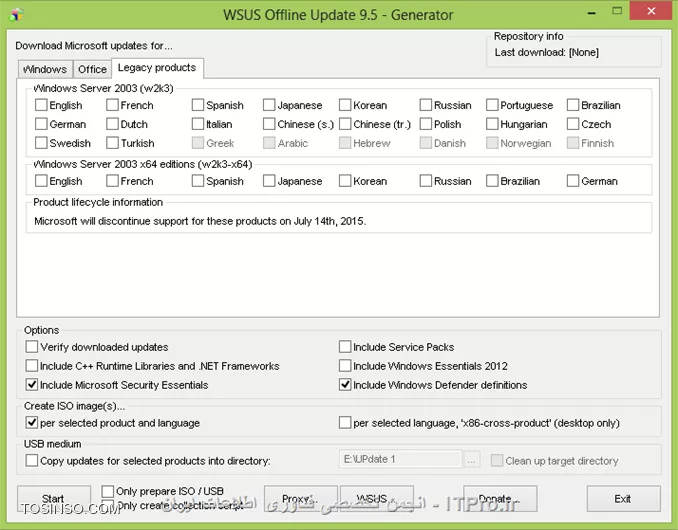Check Spanish under Windows Server 2003 (w2k3)
678x530 pixels.
pyautogui.click(x=198, y=105)
